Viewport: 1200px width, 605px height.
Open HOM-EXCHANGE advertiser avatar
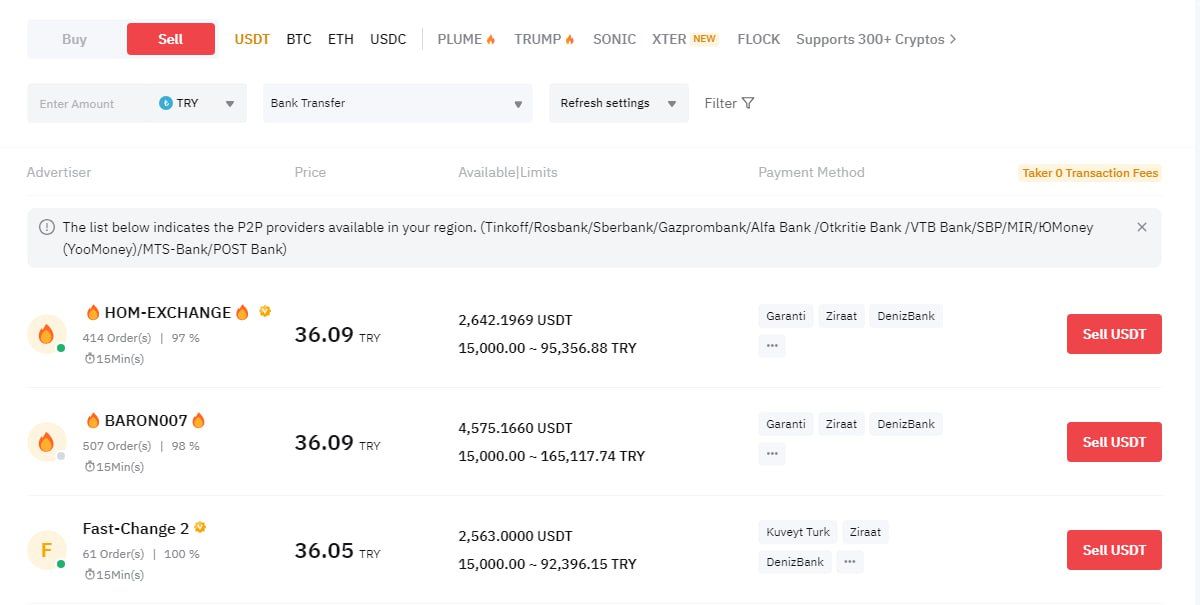tap(46, 334)
